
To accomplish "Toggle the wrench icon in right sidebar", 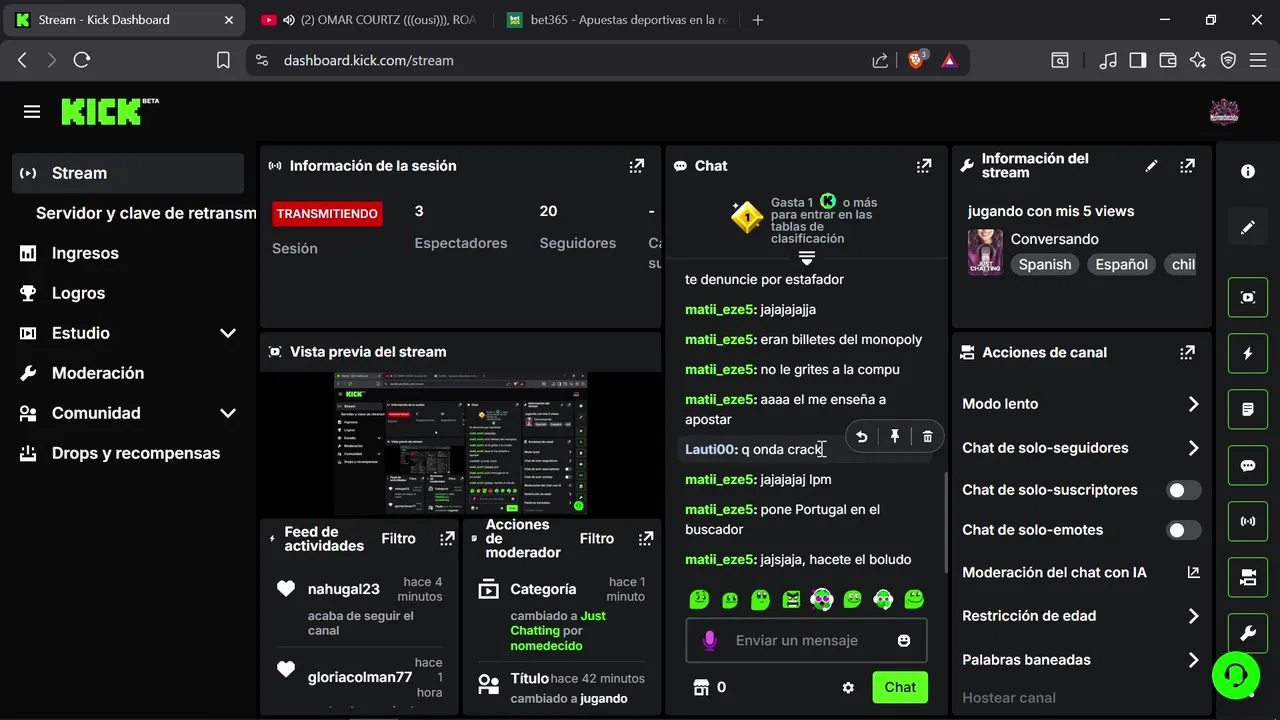I will pyautogui.click(x=1248, y=633).
